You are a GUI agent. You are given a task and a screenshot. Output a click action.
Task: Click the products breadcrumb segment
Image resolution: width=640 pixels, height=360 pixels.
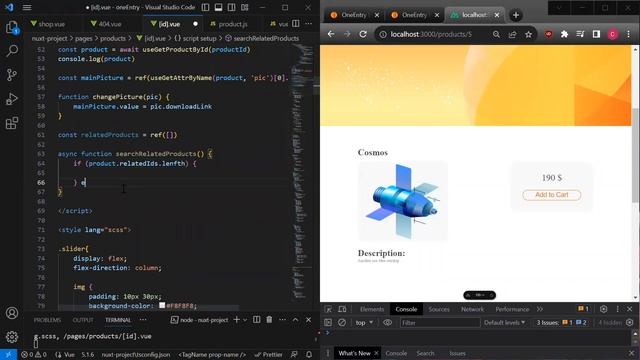[113, 38]
